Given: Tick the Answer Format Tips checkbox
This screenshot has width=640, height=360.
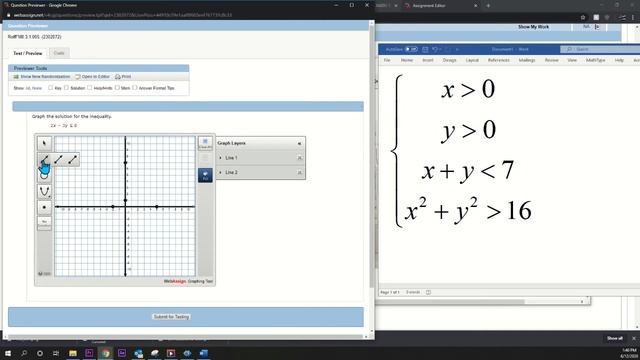Looking at the screenshot, I should 135,88.
